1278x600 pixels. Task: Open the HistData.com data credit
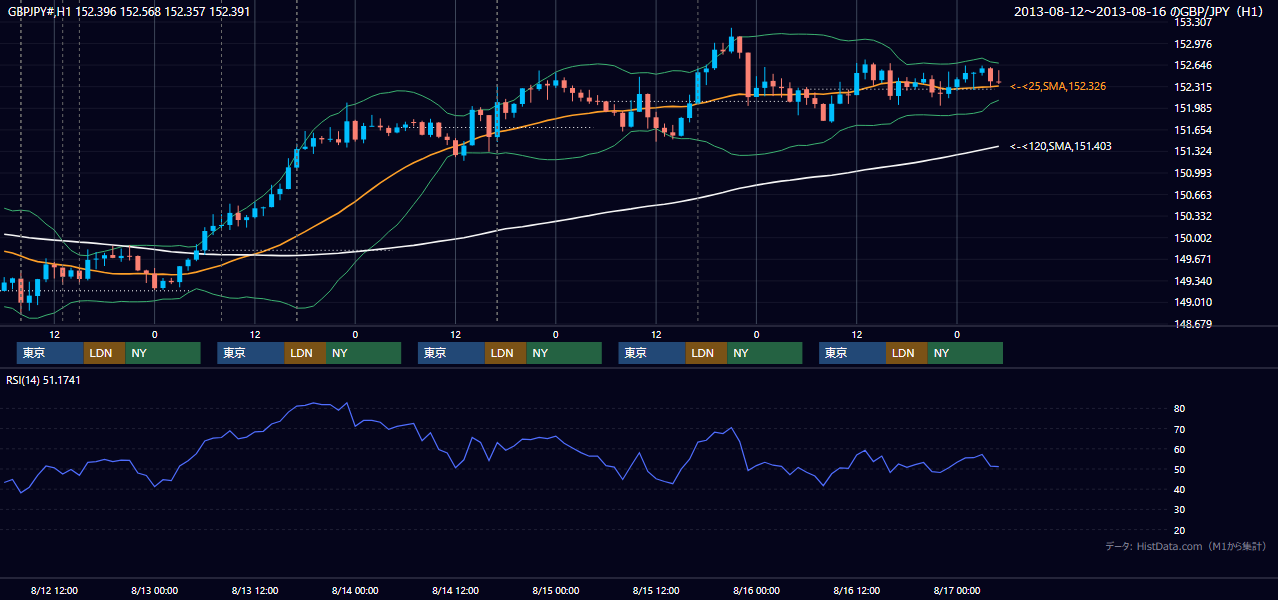click(x=1186, y=546)
